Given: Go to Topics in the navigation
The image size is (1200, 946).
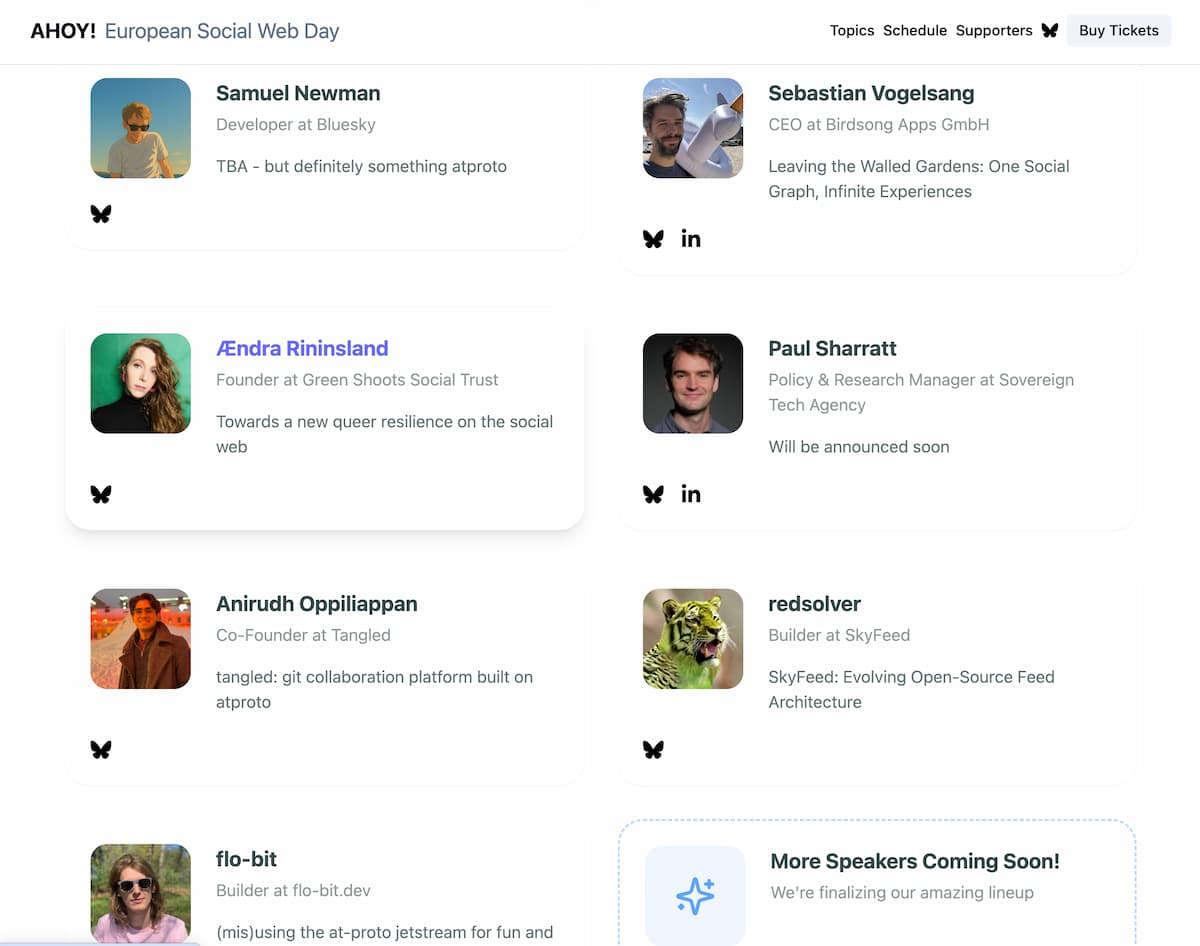Looking at the screenshot, I should [852, 31].
